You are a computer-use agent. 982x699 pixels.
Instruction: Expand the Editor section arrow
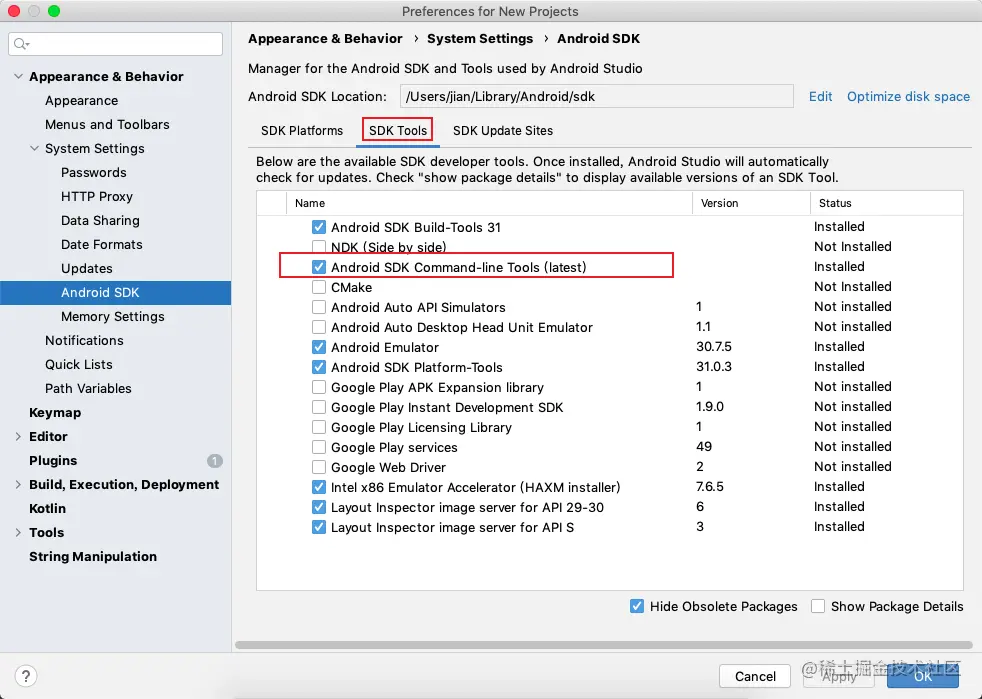pyautogui.click(x=18, y=437)
